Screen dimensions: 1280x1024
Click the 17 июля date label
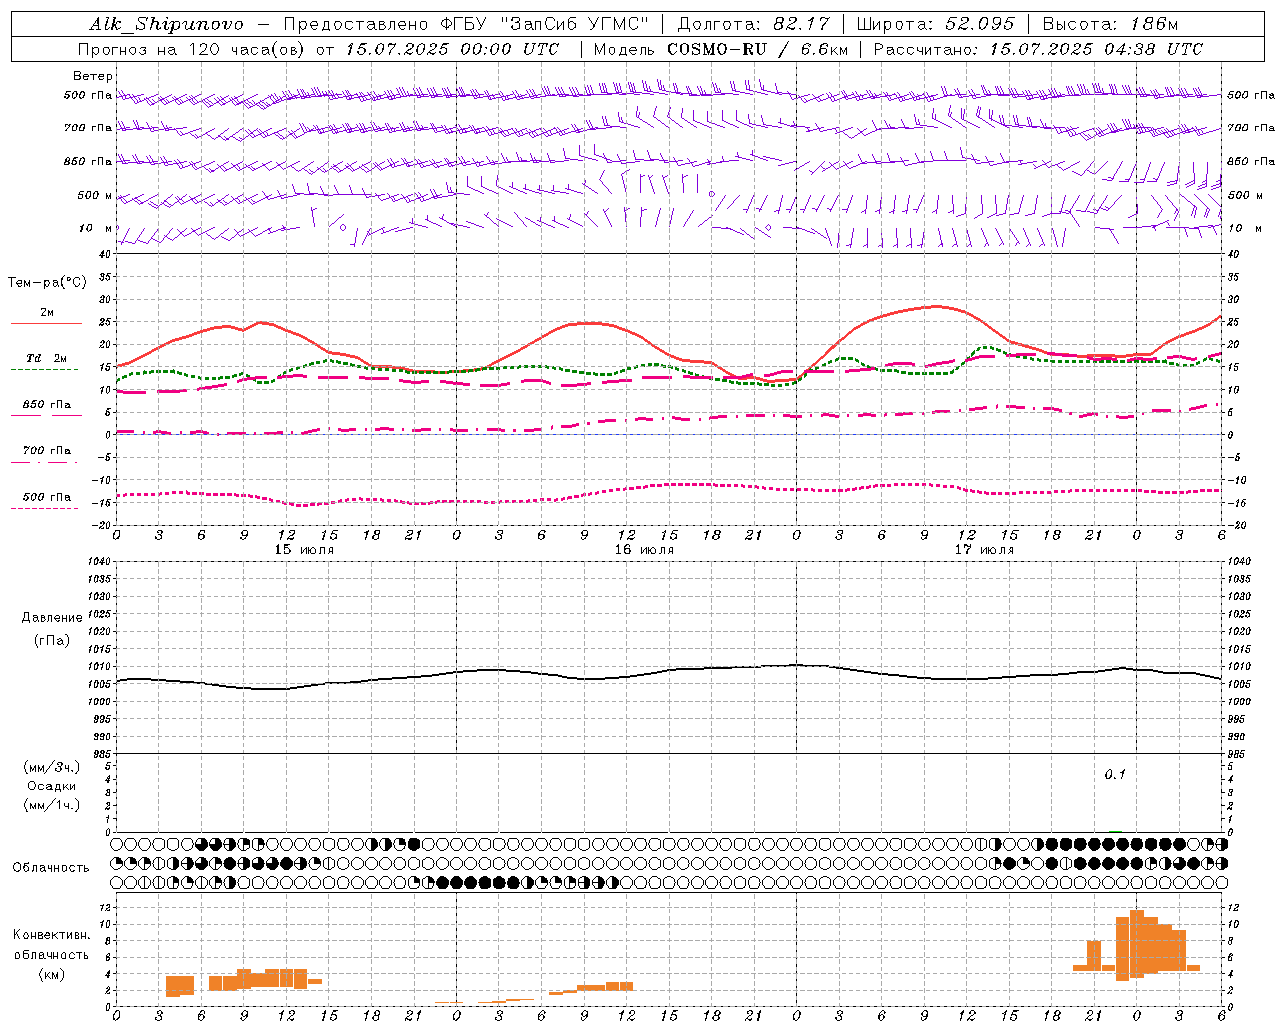pos(985,550)
